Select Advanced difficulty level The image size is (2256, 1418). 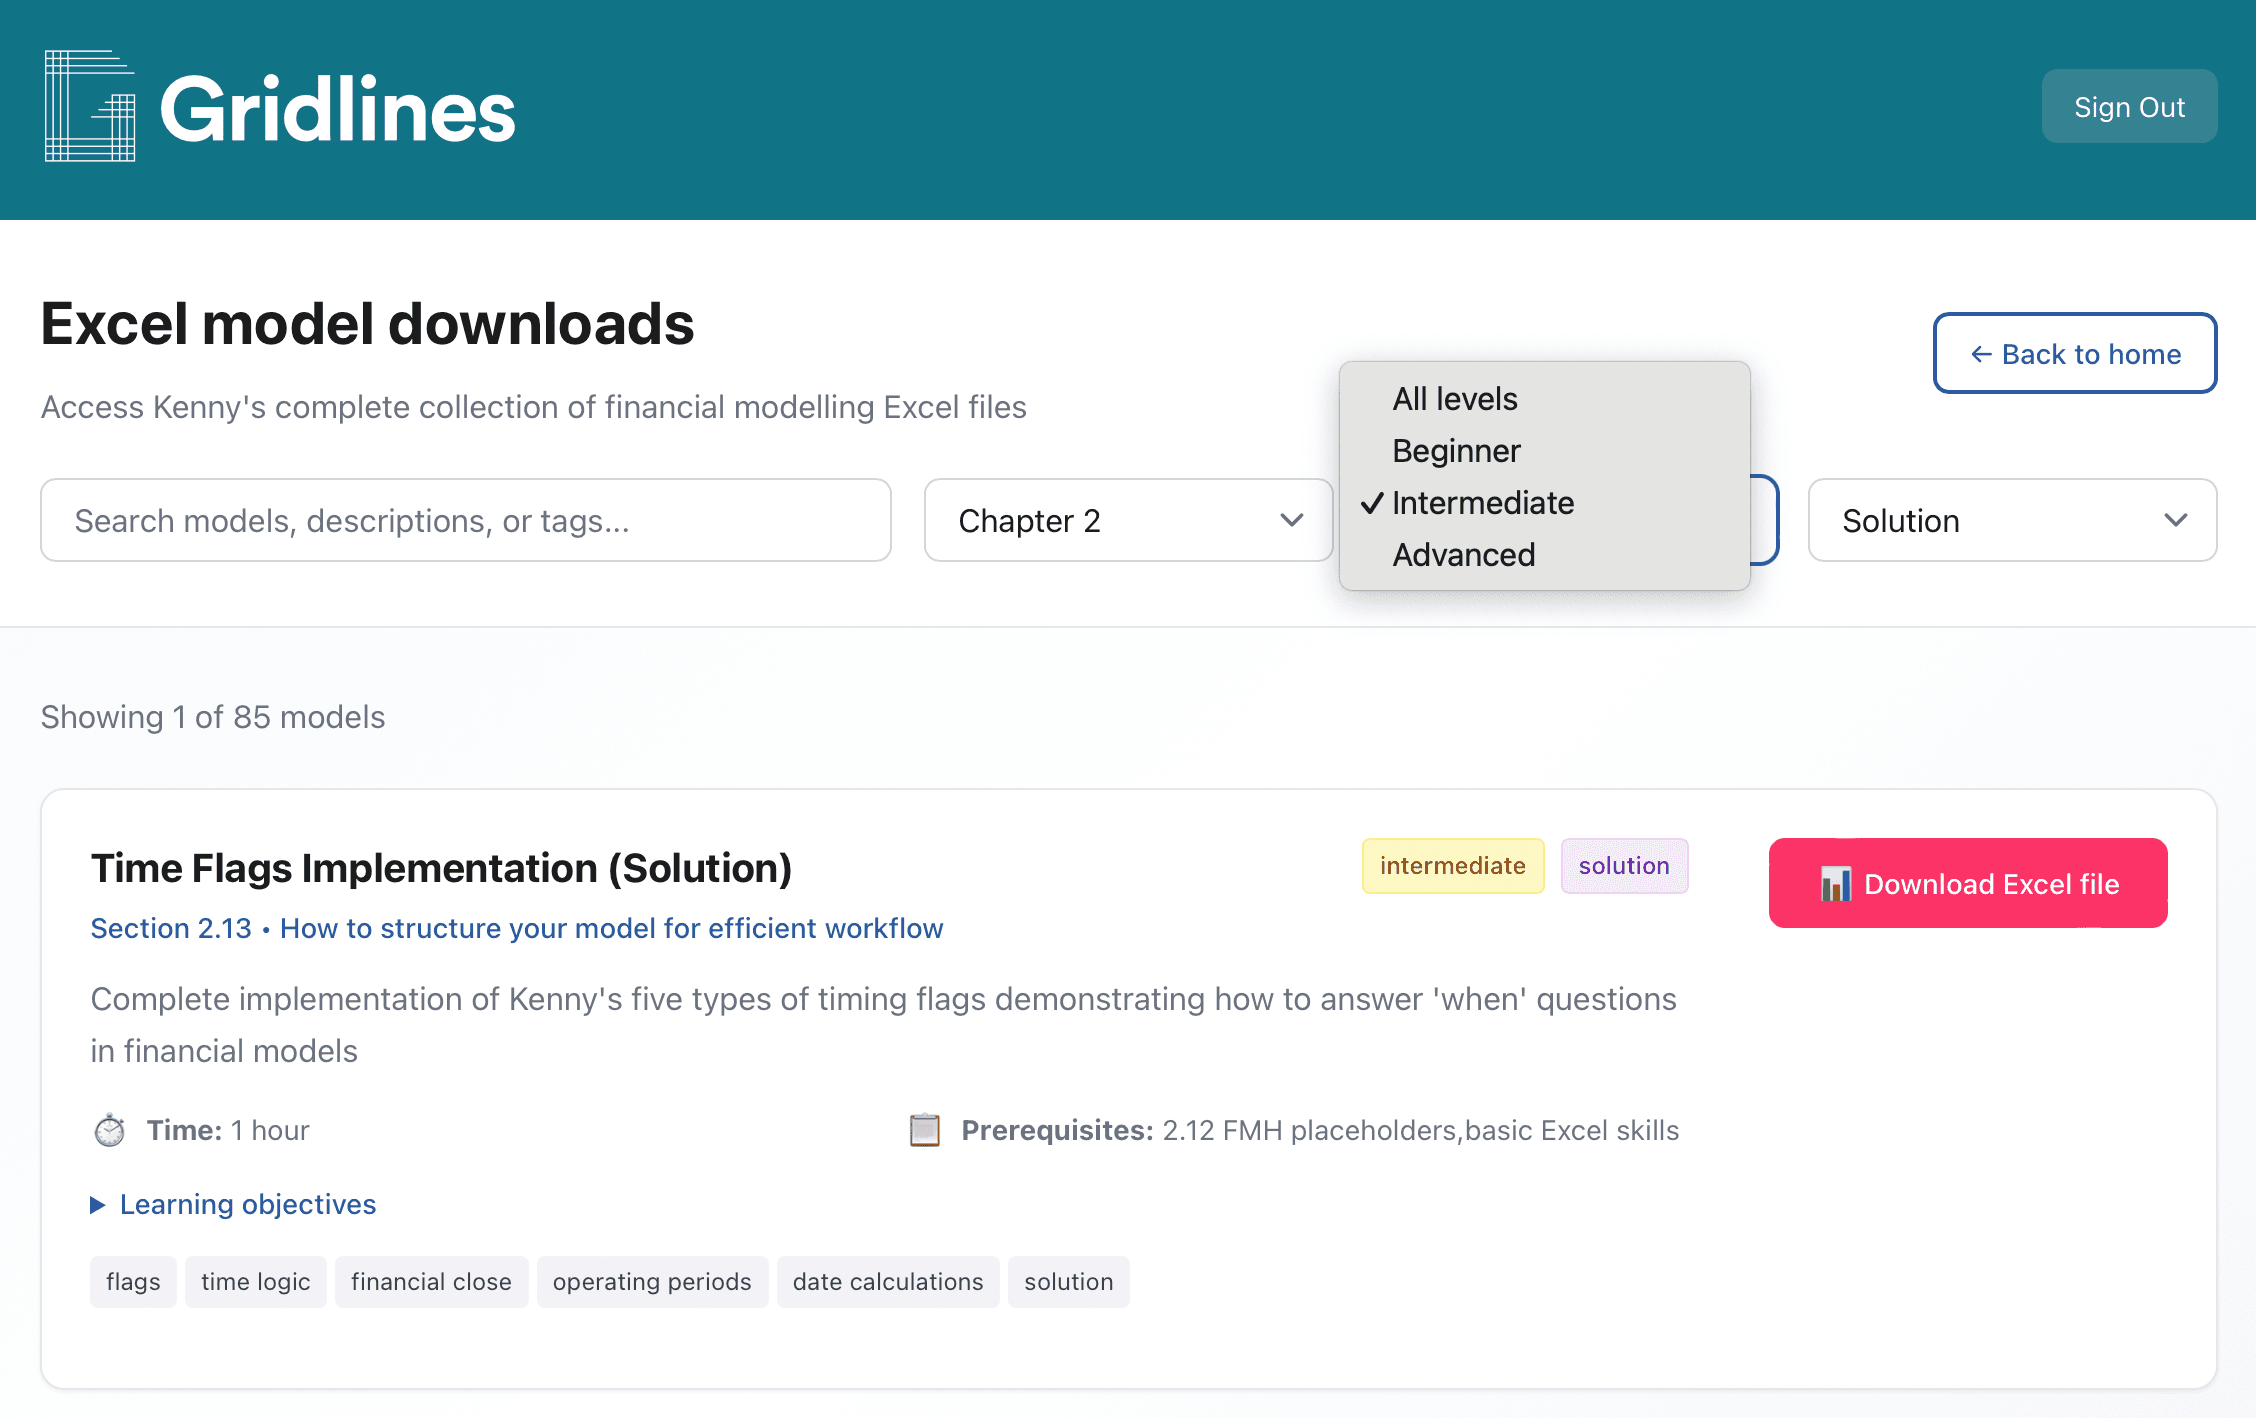coord(1463,555)
